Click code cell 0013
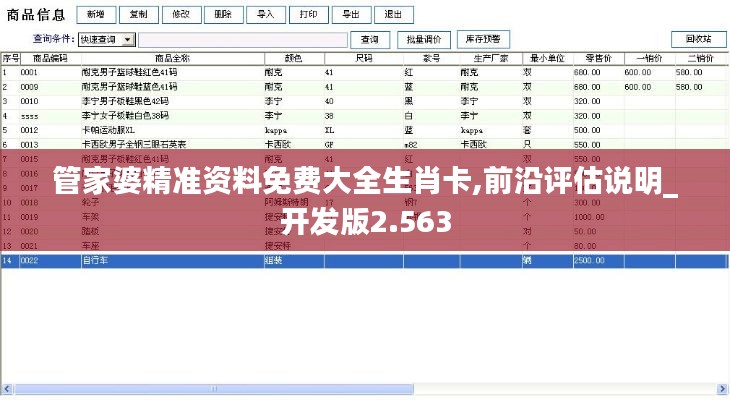 [x=29, y=145]
